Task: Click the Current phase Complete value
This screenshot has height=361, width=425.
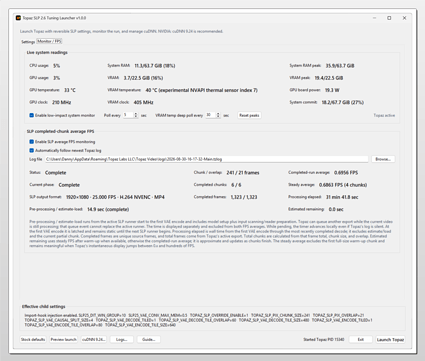Action: point(69,185)
